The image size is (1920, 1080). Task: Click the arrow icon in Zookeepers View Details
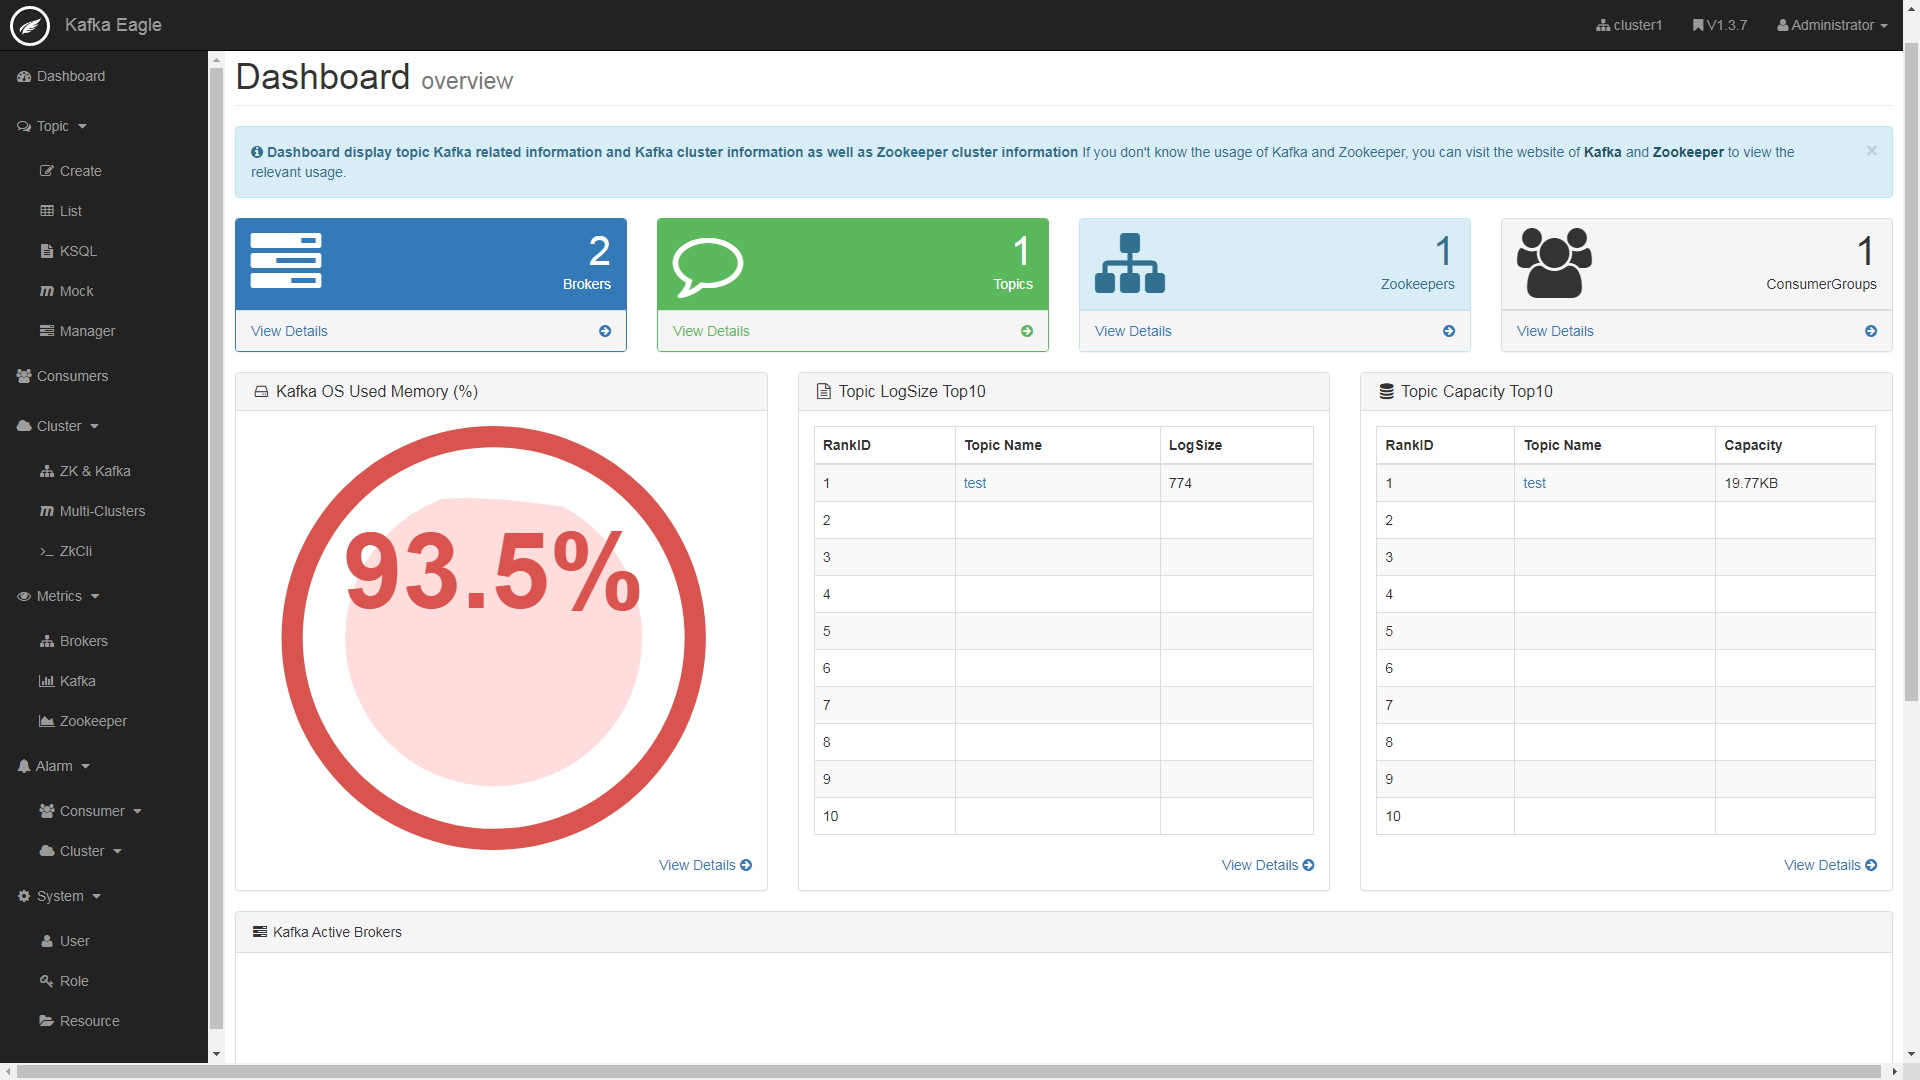click(1449, 331)
